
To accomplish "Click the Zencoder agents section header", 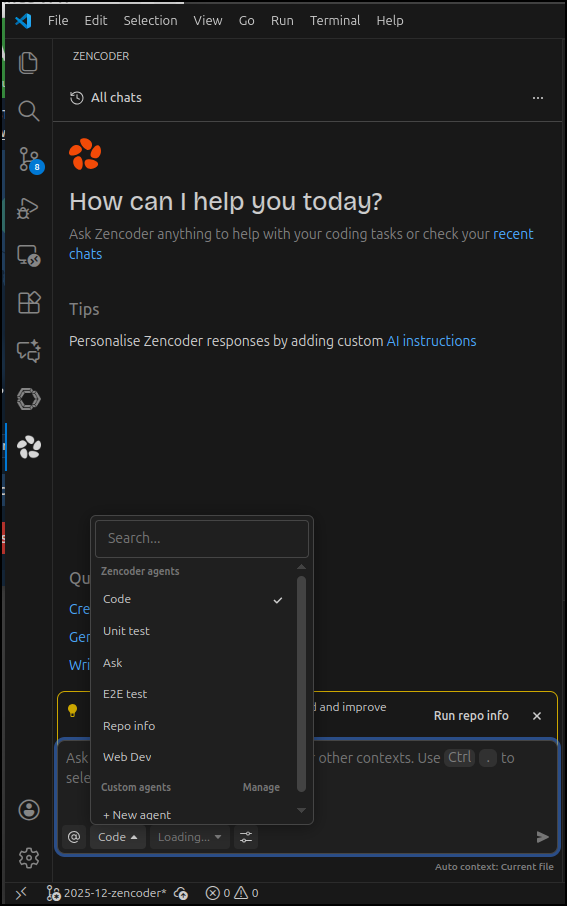I will click(x=140, y=571).
